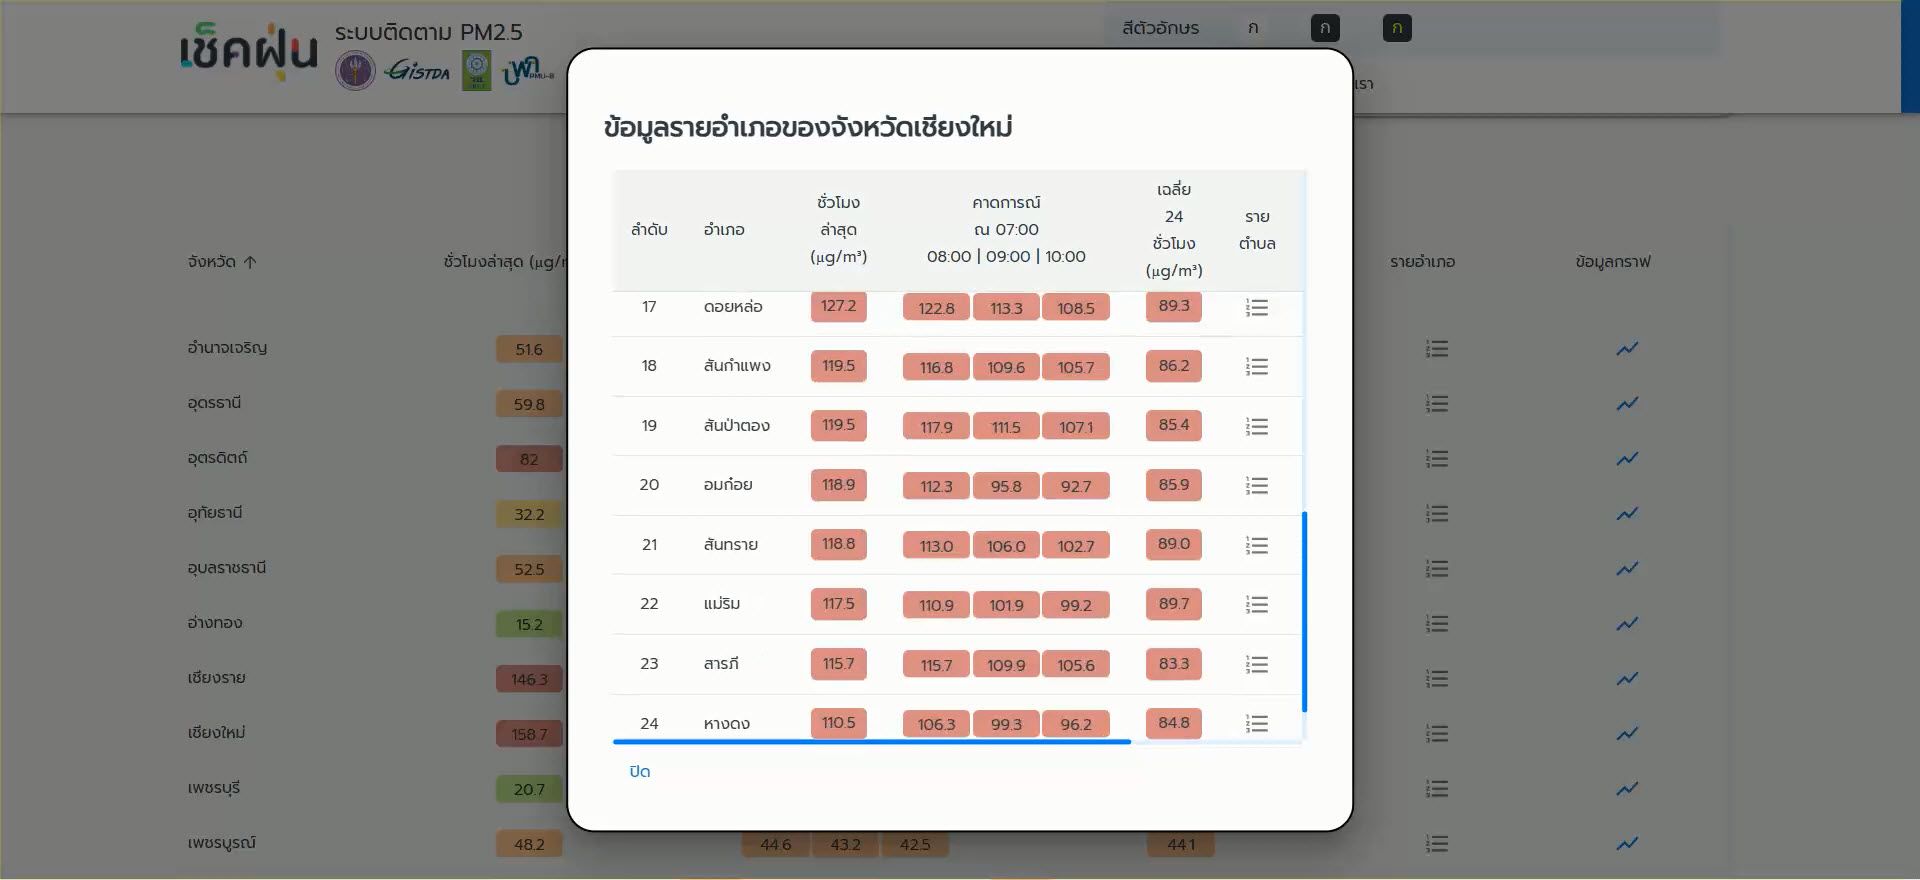Click the vertical scrollbar in district table
1920x880 pixels.
pyautogui.click(x=1304, y=611)
